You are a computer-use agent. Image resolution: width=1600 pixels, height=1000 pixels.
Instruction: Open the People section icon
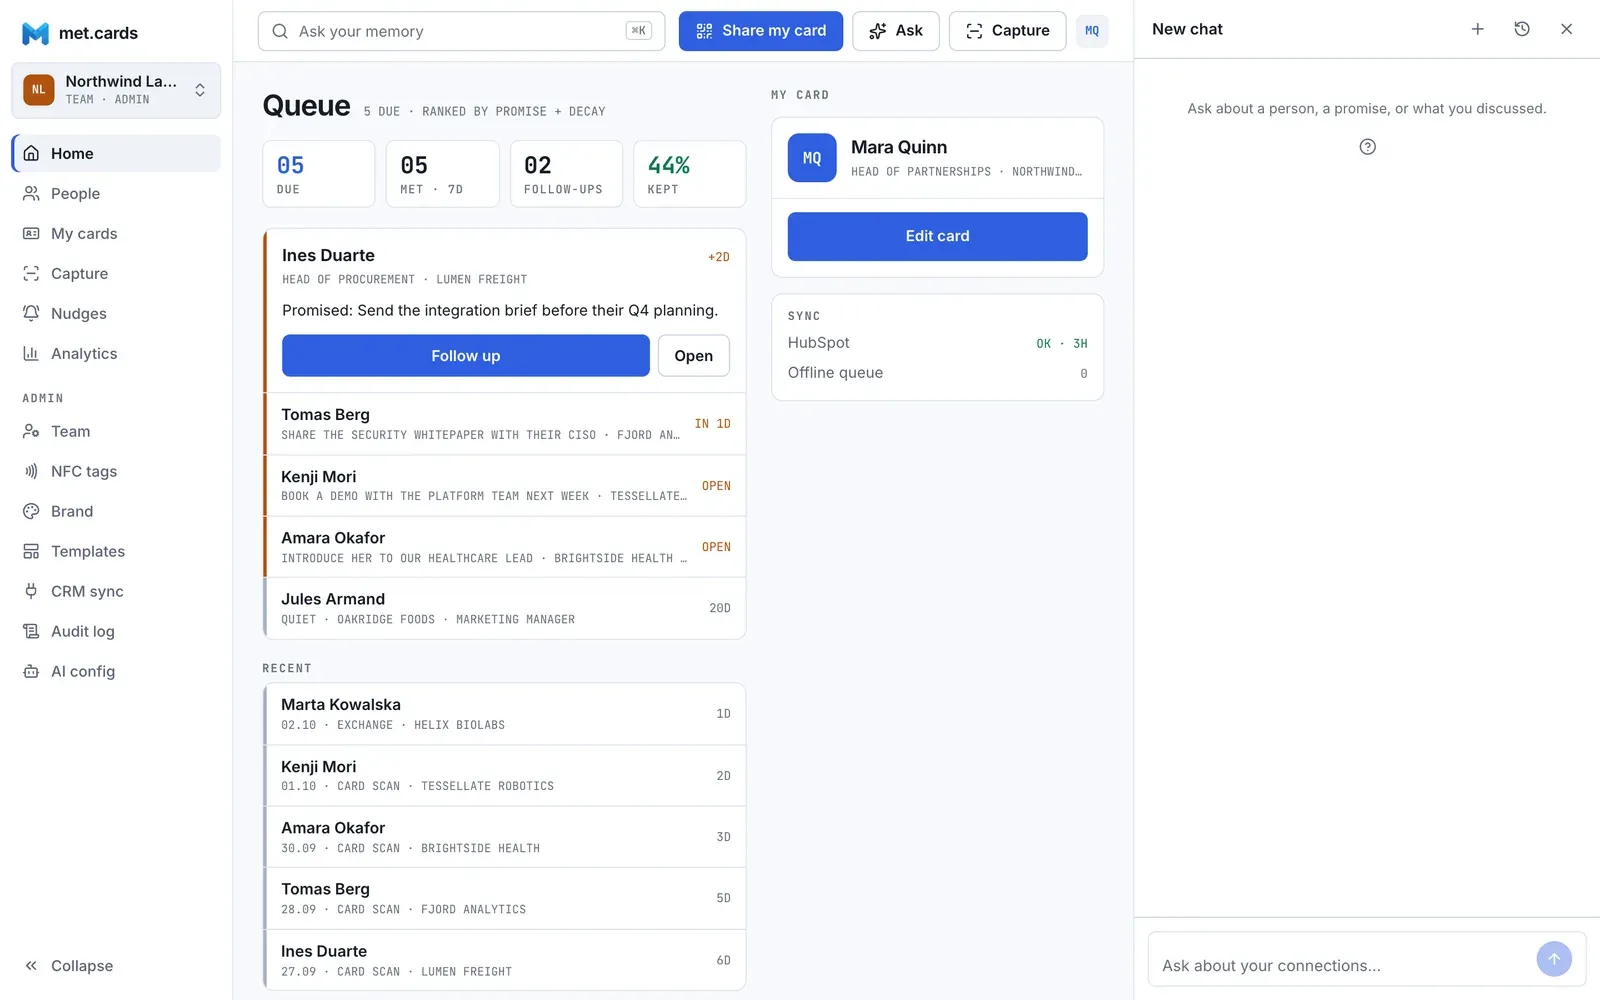[x=32, y=193]
